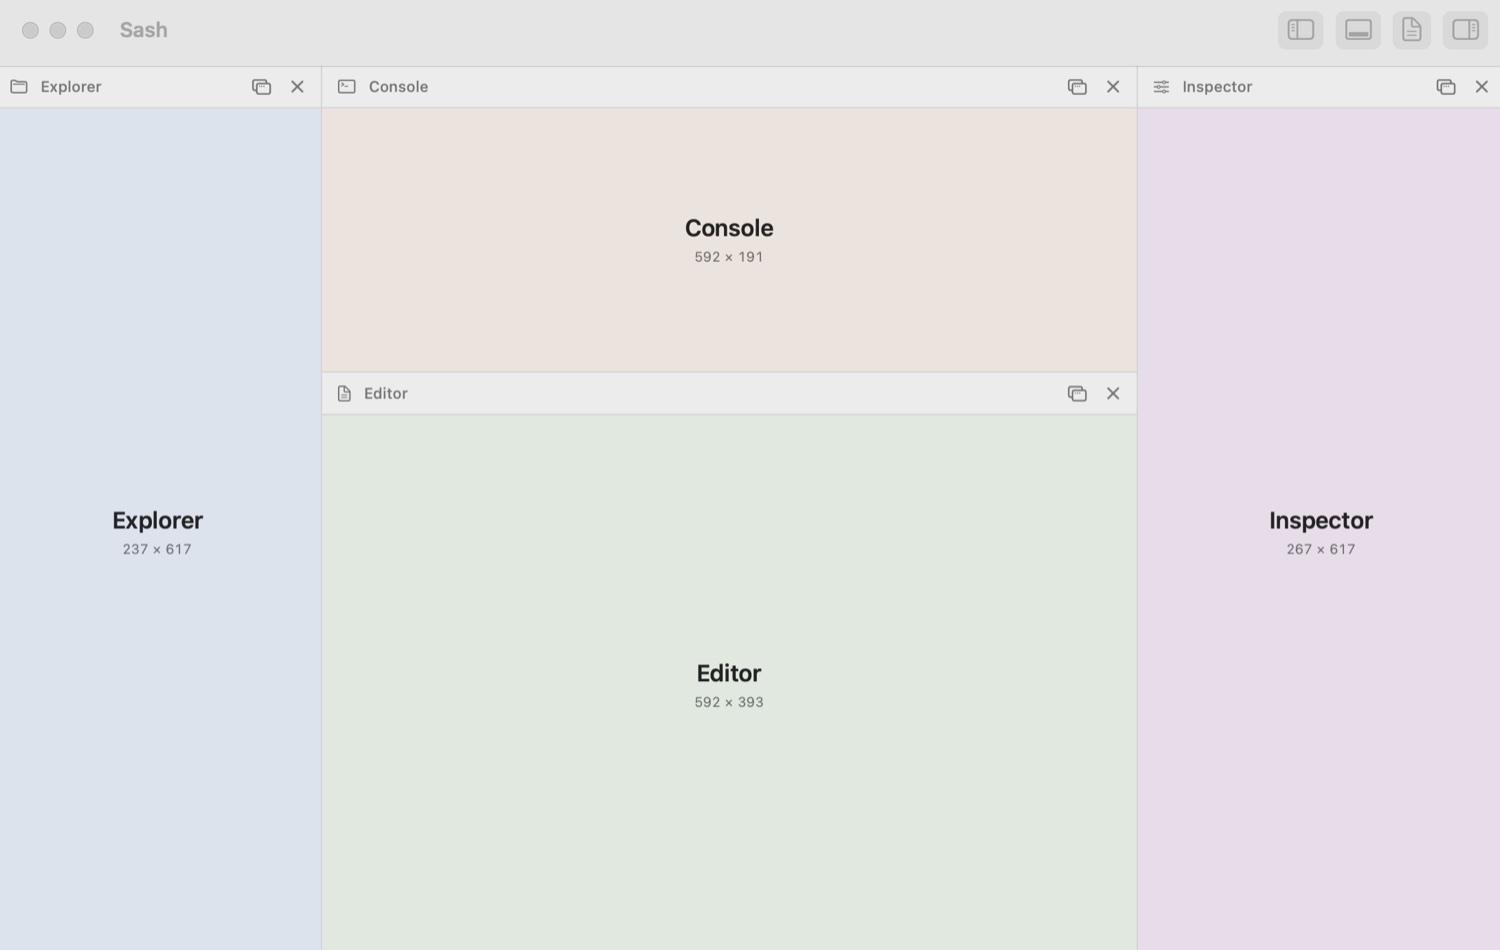Toggle the document panel toolbar button

1411,30
